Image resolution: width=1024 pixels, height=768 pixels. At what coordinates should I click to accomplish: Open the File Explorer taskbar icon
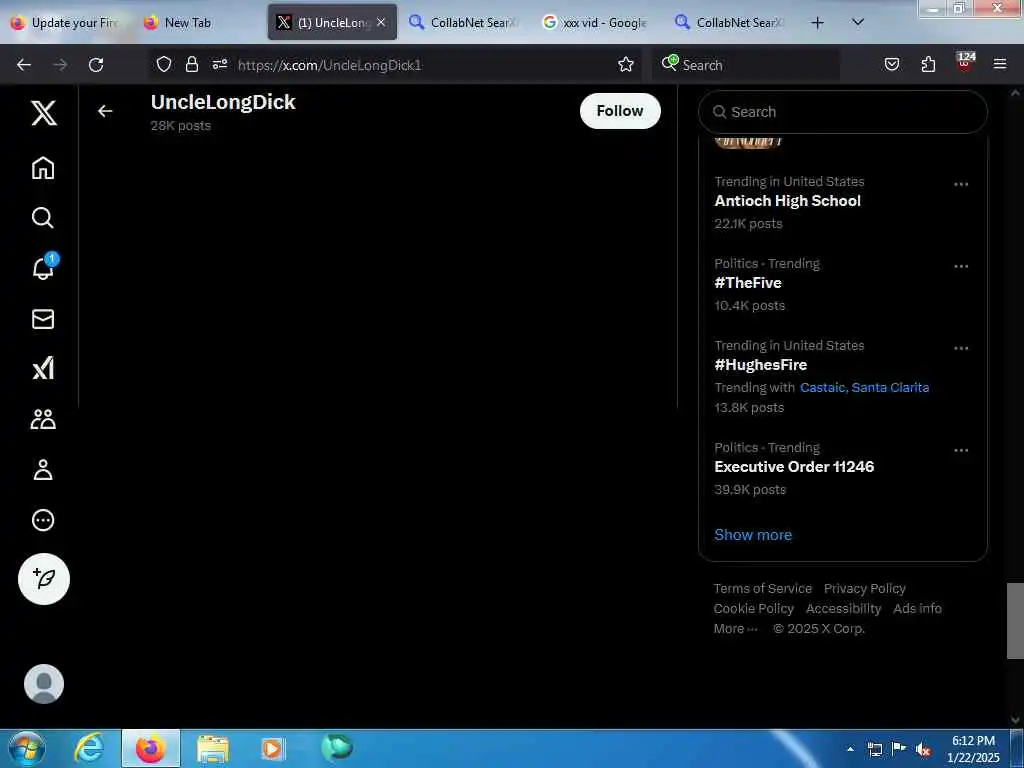point(213,748)
